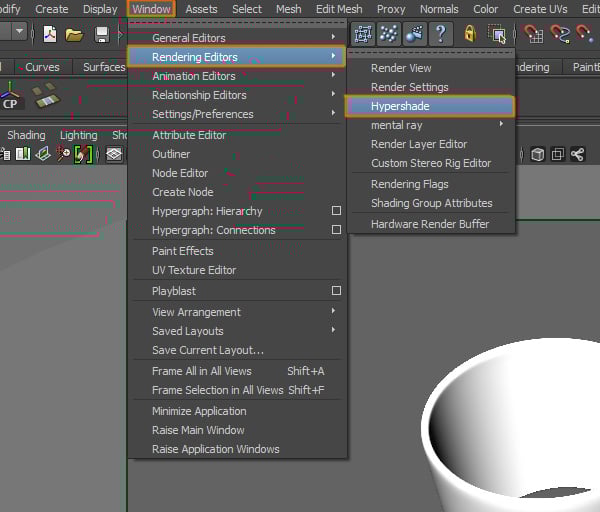Open the Render Layer Editor

pos(419,144)
